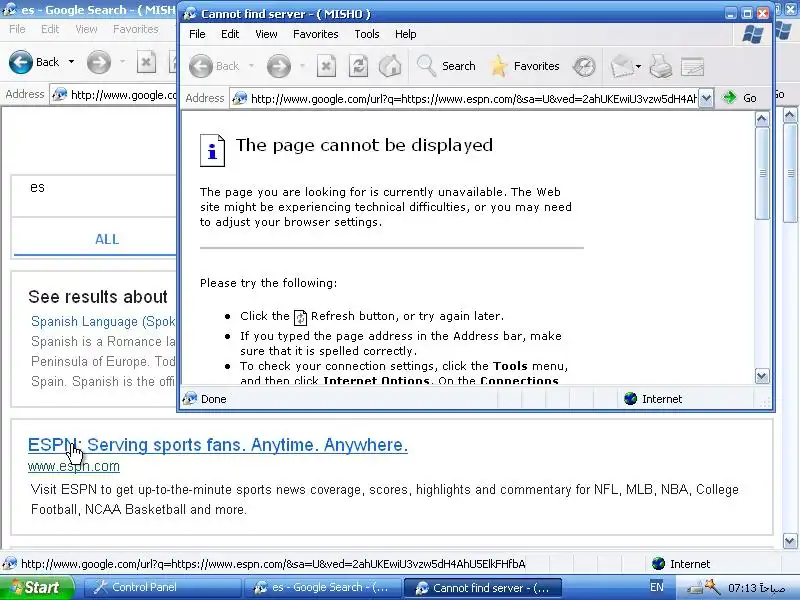Open Favorites menu in Cannot find server window

315,34
